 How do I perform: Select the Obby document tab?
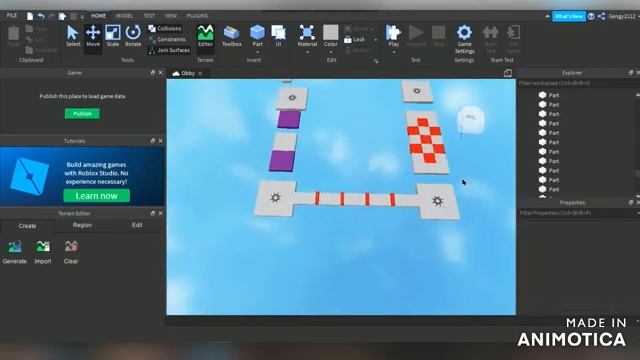coord(188,73)
